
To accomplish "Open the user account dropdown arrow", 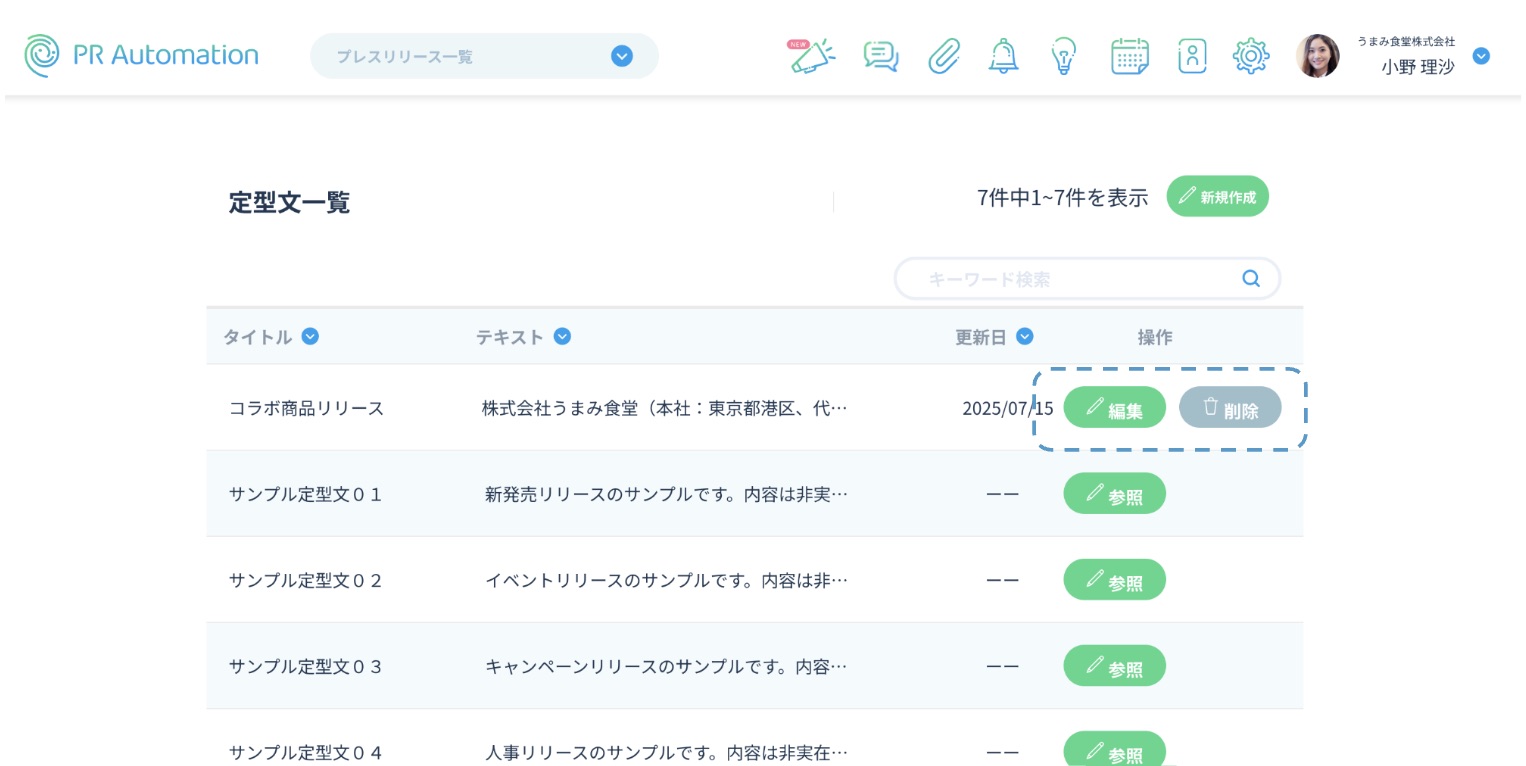I will click(1481, 56).
